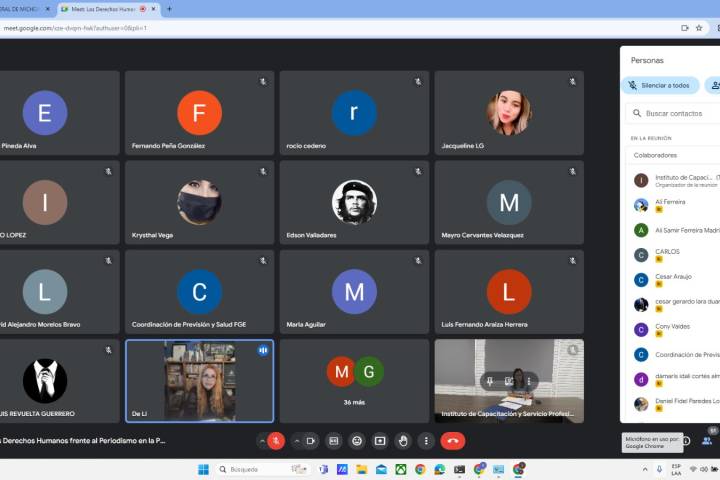Start presenting your screen
Screen dimensions: 720x480
pyautogui.click(x=380, y=440)
